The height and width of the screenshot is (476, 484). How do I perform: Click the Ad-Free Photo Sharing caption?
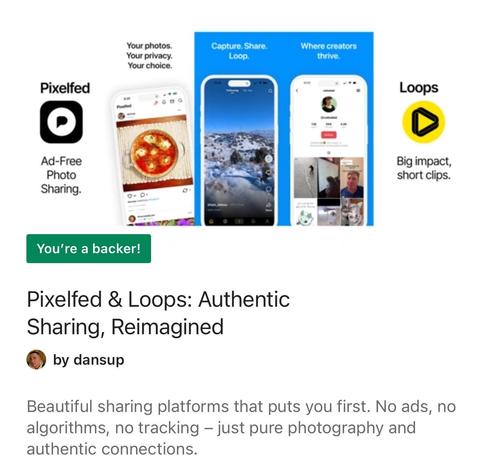[x=61, y=175]
